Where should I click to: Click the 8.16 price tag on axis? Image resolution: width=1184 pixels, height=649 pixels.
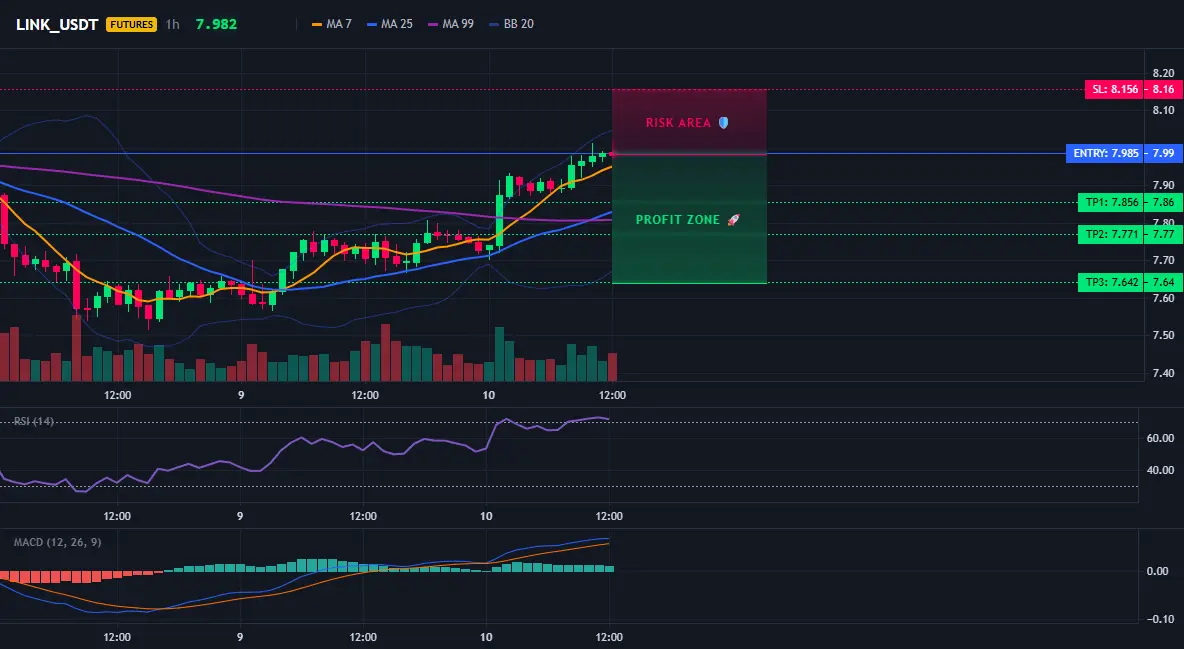pos(1164,89)
